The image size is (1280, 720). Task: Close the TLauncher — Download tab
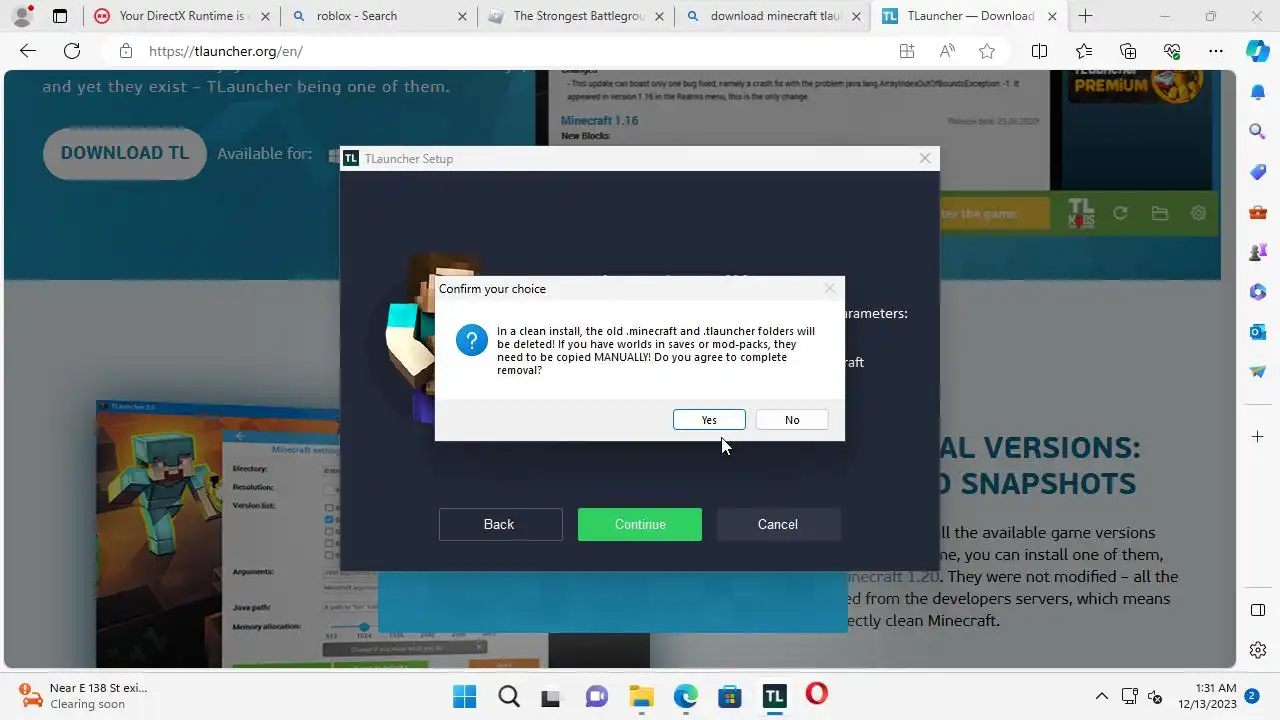[1052, 16]
